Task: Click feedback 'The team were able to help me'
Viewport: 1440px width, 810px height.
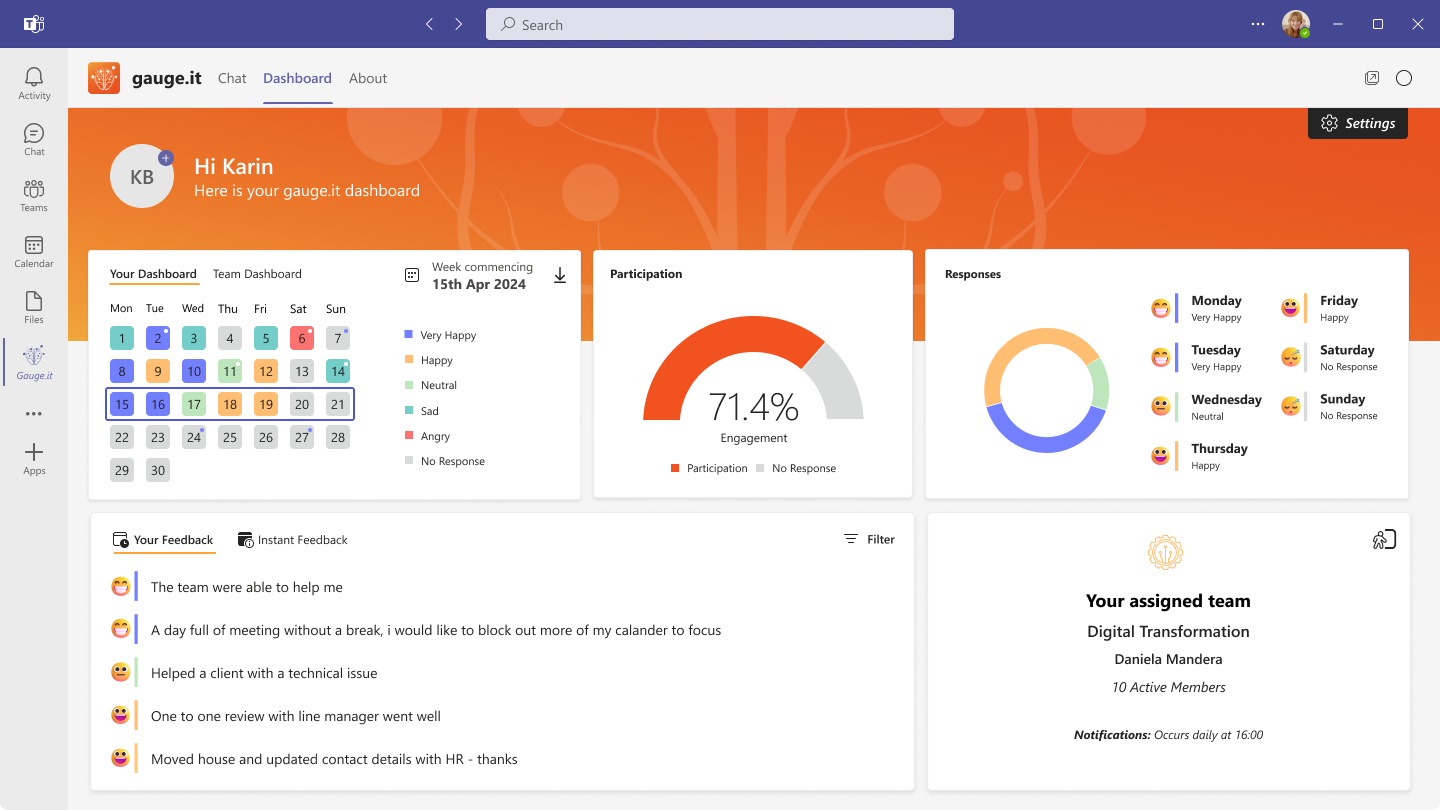Action: [247, 587]
